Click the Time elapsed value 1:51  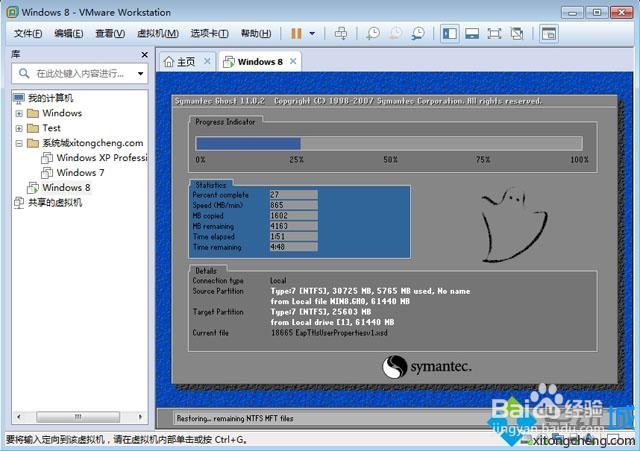[293, 236]
